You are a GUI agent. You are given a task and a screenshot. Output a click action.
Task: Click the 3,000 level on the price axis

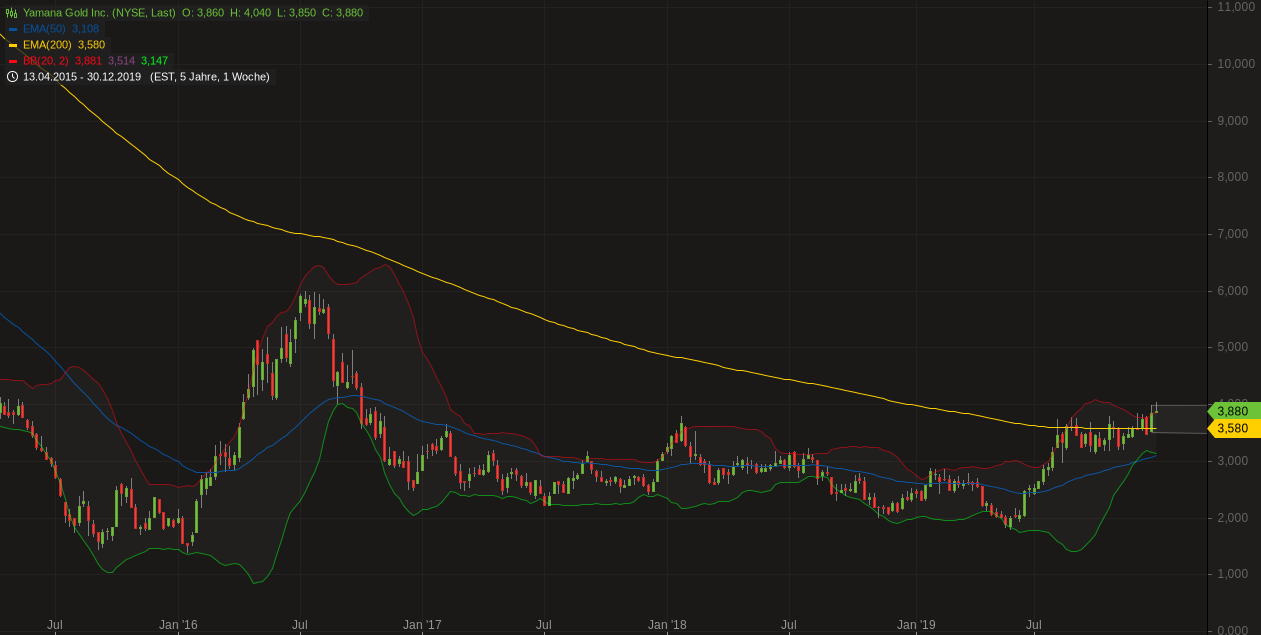1231,460
